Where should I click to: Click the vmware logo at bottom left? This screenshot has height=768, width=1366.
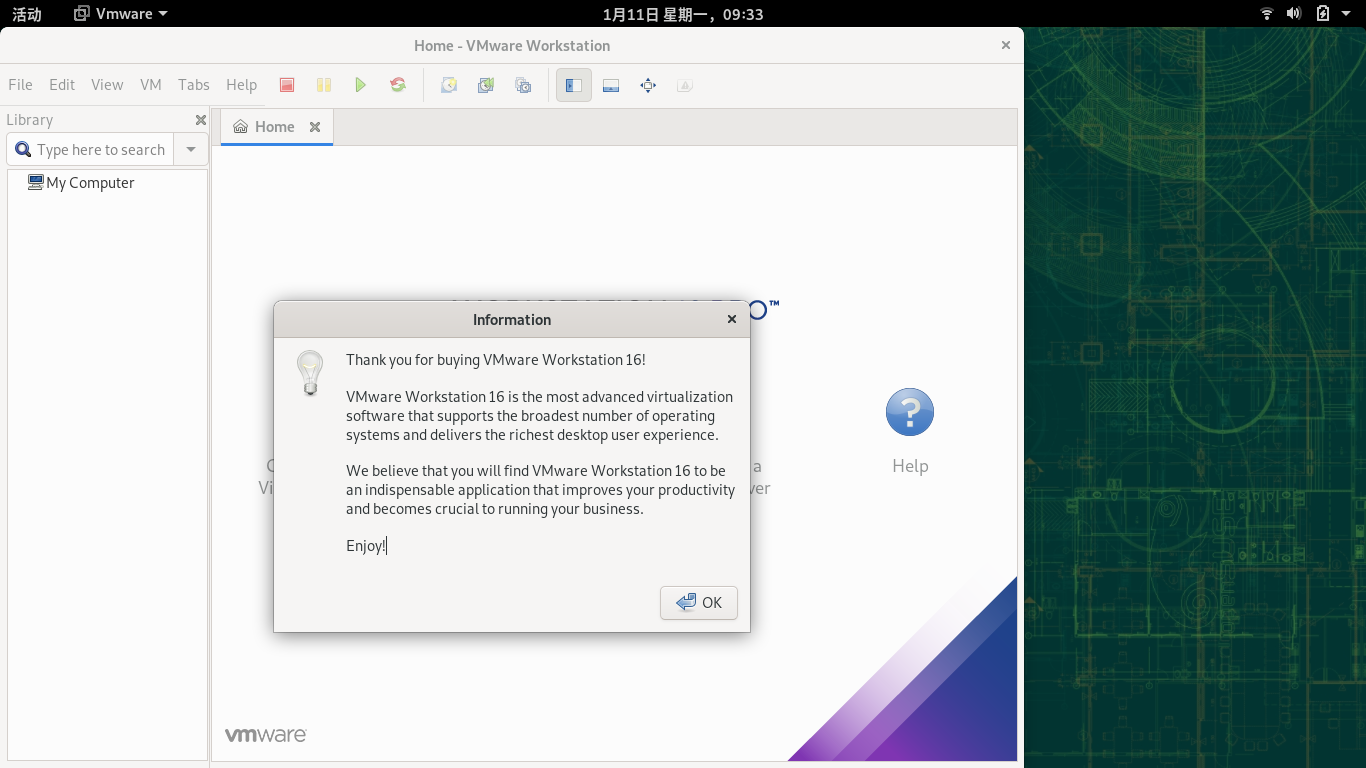(x=265, y=735)
